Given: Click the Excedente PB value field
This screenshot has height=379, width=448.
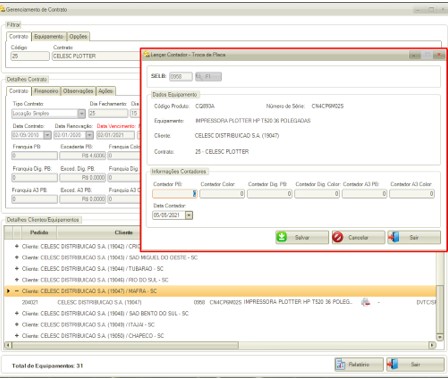Looking at the screenshot, I should point(83,155).
